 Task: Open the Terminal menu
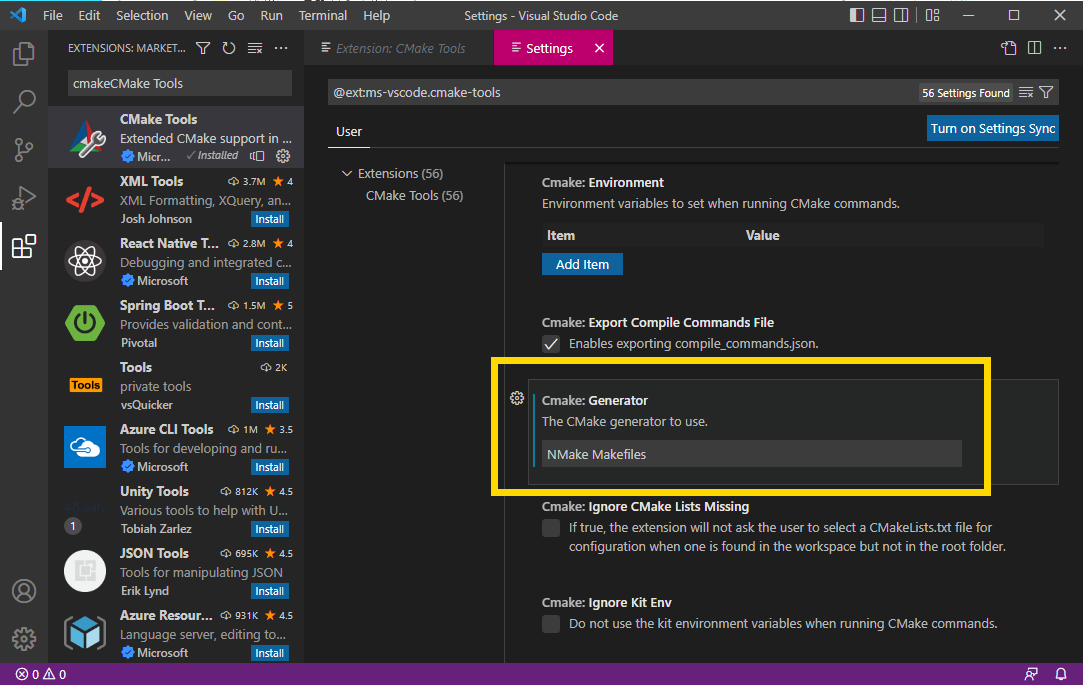323,15
